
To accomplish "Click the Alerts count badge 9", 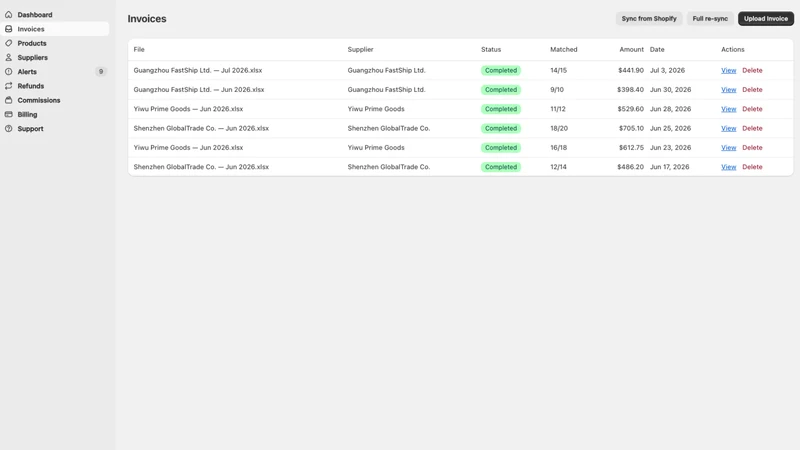I will point(101,72).
